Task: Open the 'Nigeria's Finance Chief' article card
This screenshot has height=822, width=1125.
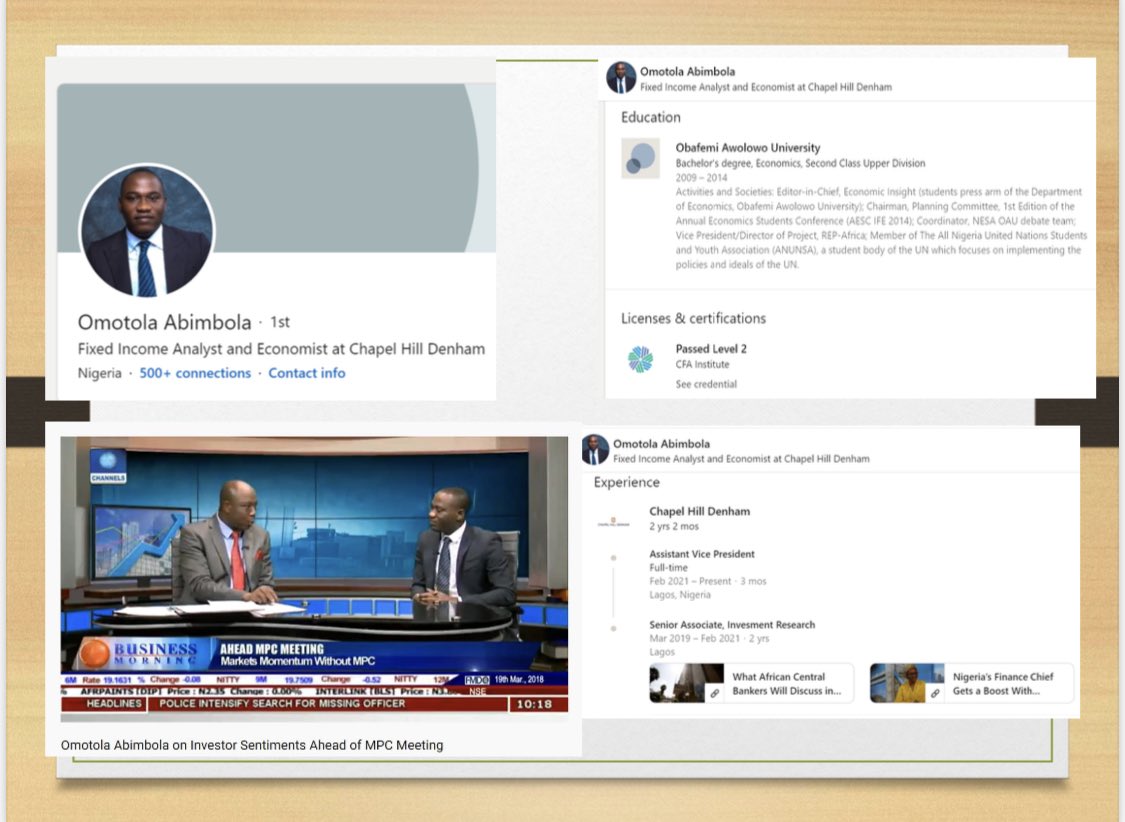Action: click(971, 683)
